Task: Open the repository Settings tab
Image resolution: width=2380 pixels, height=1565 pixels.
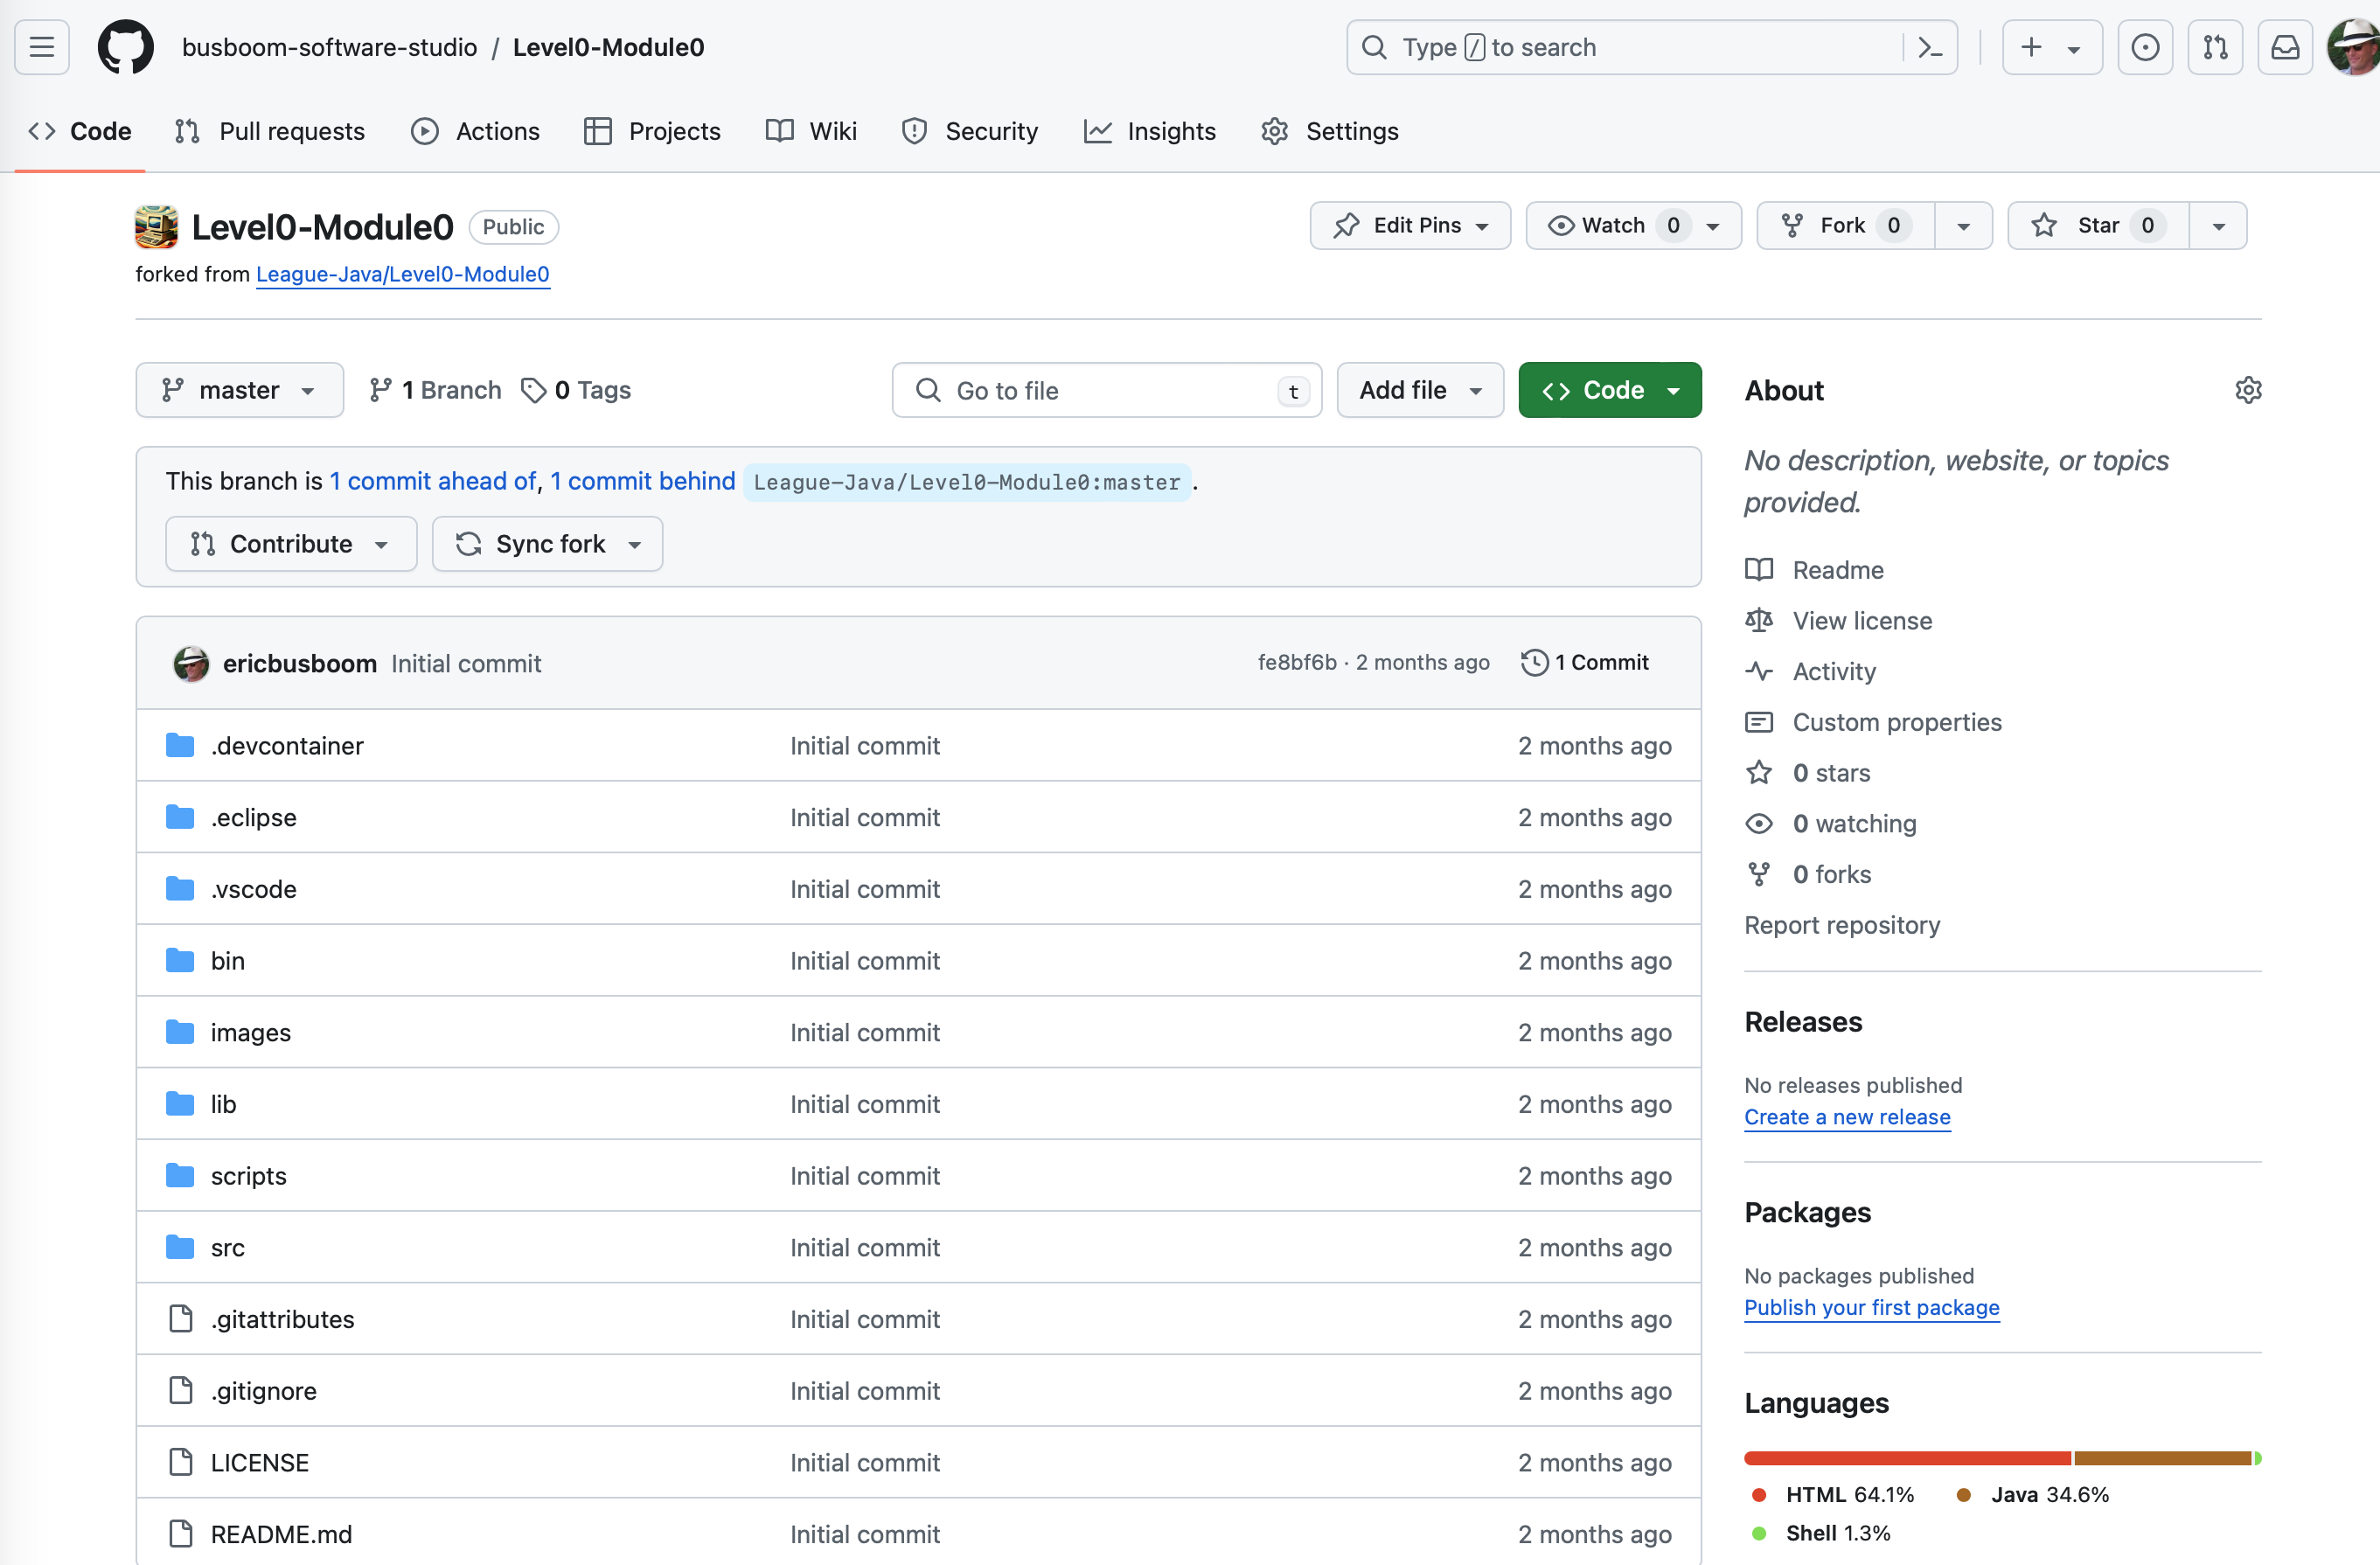Action: (x=1330, y=131)
